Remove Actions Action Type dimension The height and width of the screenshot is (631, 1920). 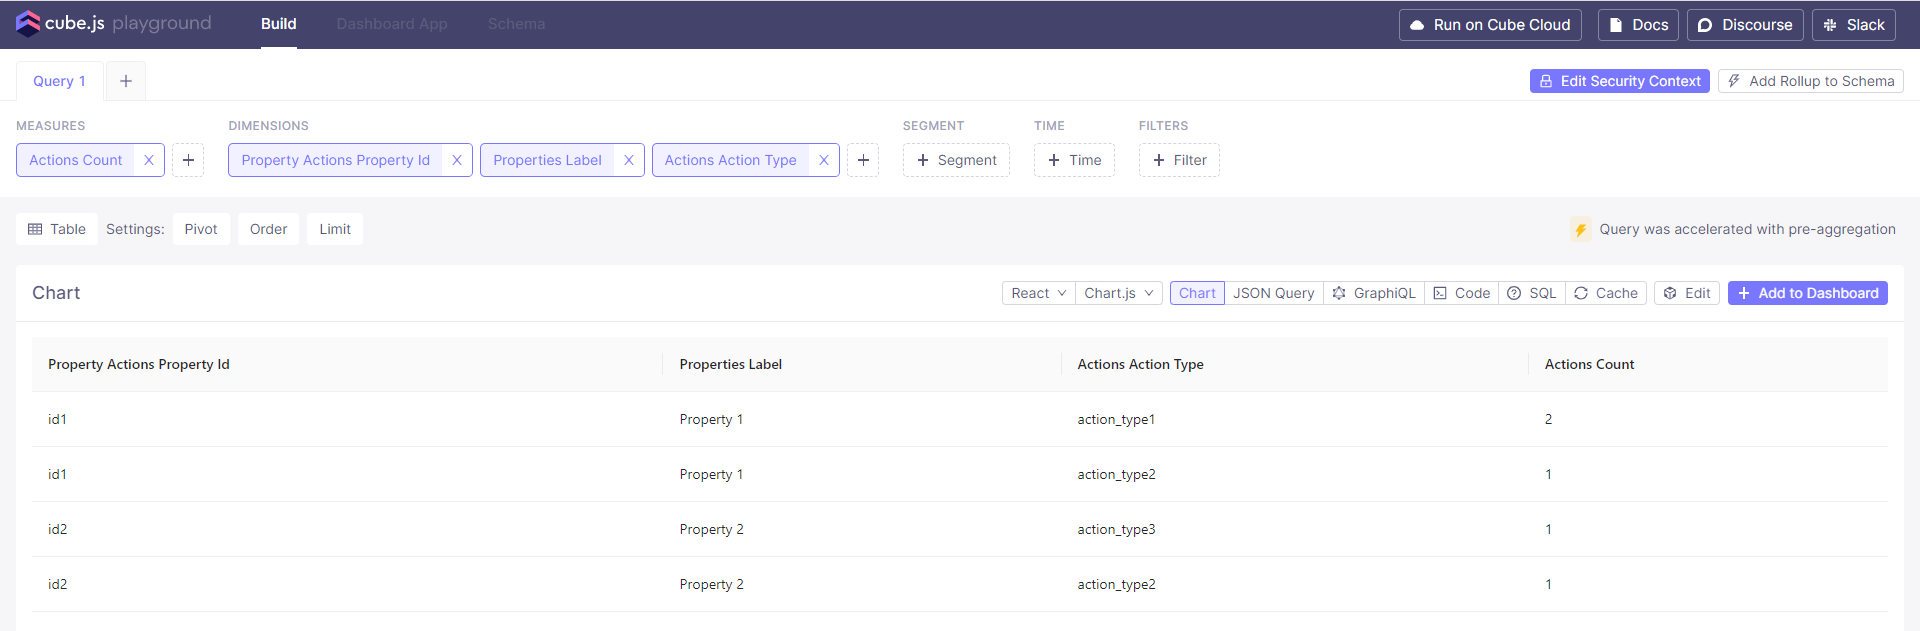click(x=824, y=160)
